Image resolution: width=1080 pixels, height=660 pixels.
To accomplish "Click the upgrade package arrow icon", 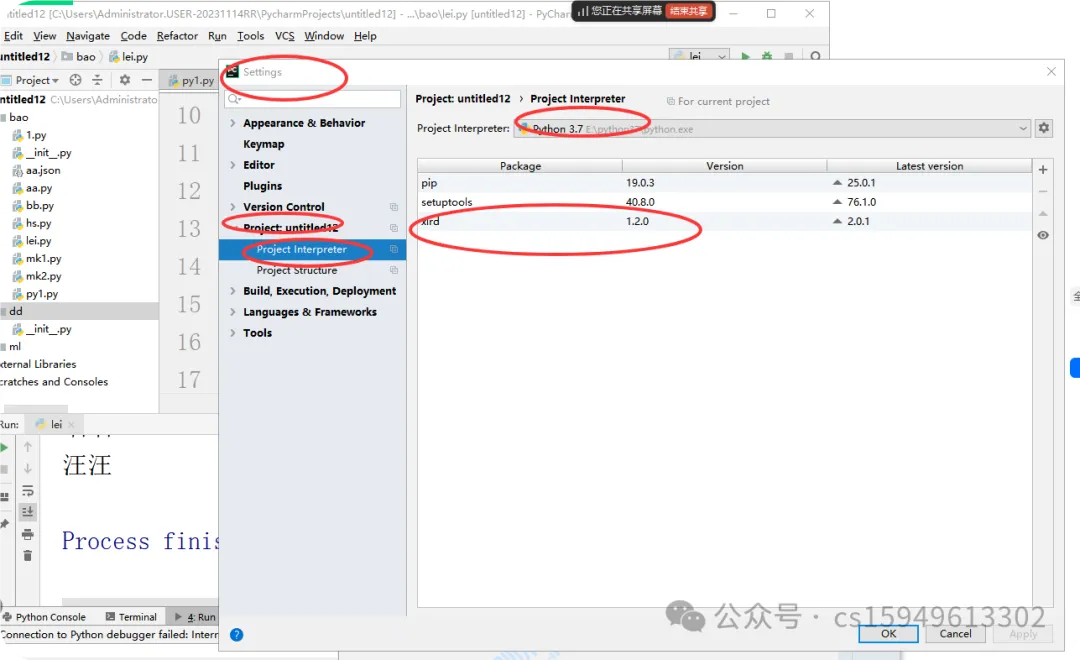I will tap(1043, 214).
